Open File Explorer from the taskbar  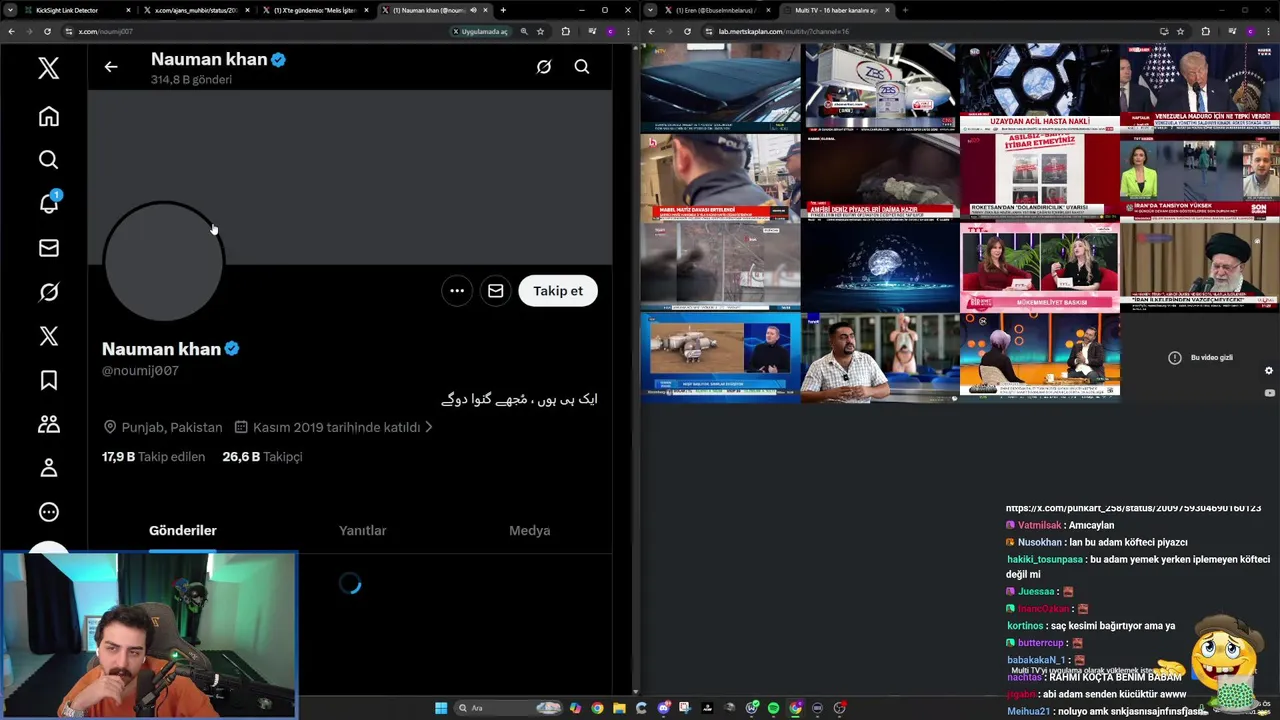tap(619, 708)
